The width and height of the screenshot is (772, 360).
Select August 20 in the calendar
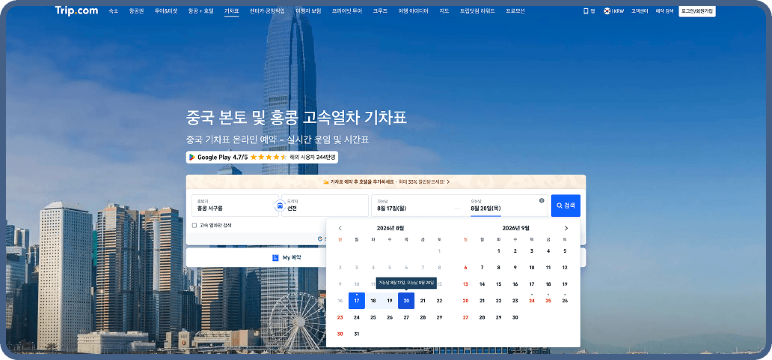(x=406, y=300)
